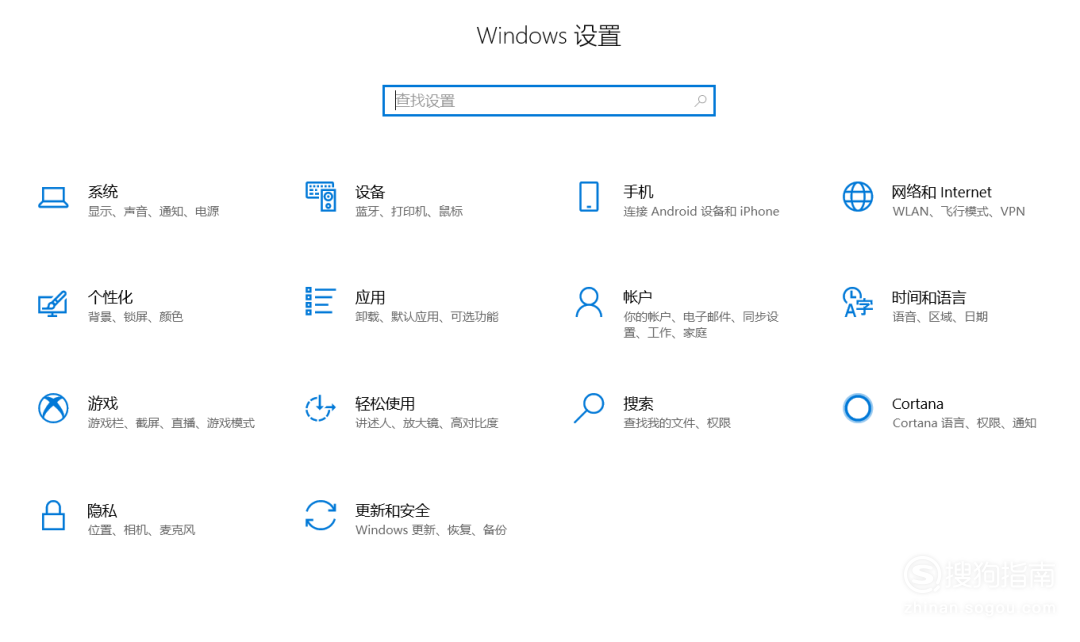Open 个性化 settings title
This screenshot has width=1080, height=642.
point(110,297)
